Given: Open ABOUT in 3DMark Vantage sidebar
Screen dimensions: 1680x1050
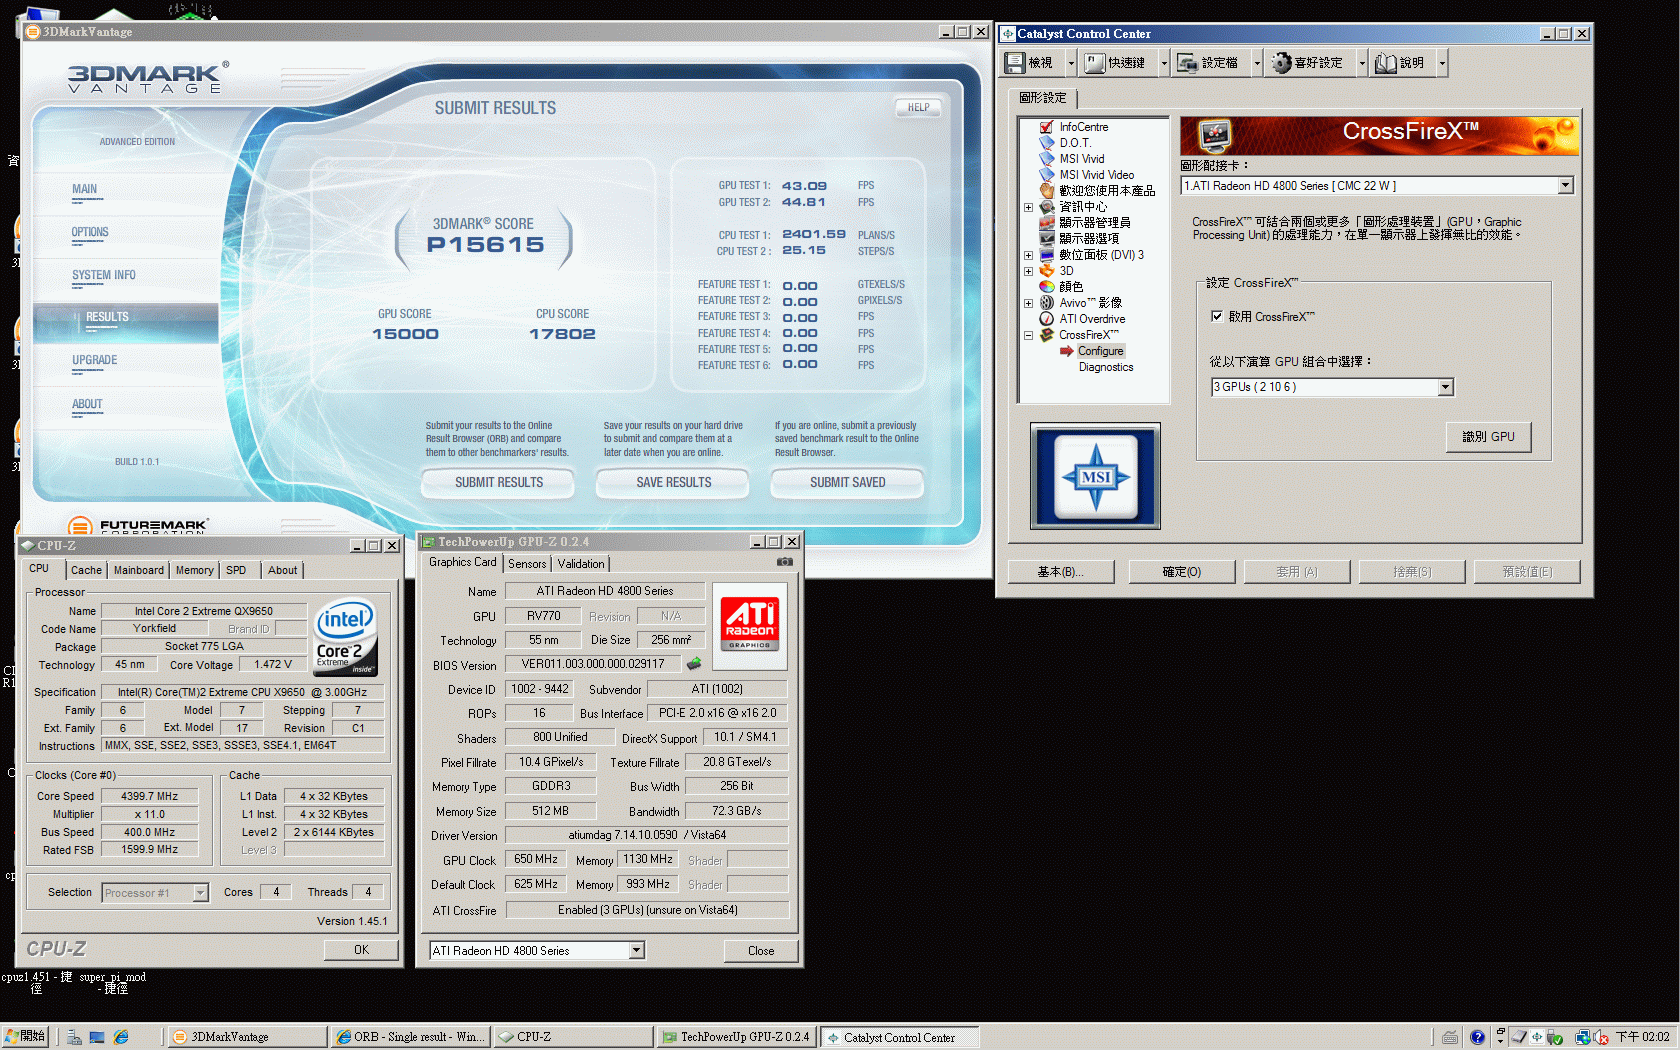Looking at the screenshot, I should pyautogui.click(x=87, y=404).
